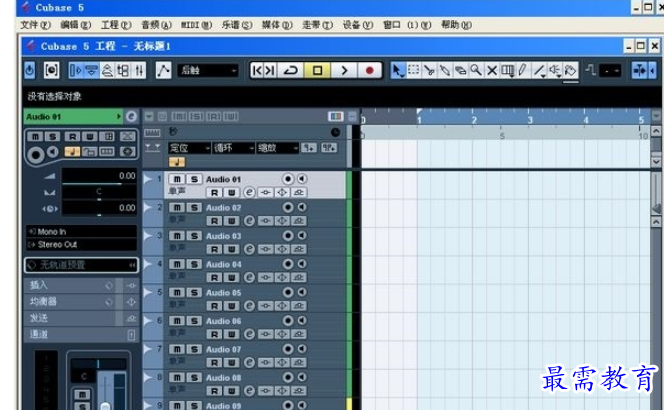Select the Audio 02 track name
Viewport: 664px width, 410px height.
[x=223, y=208]
